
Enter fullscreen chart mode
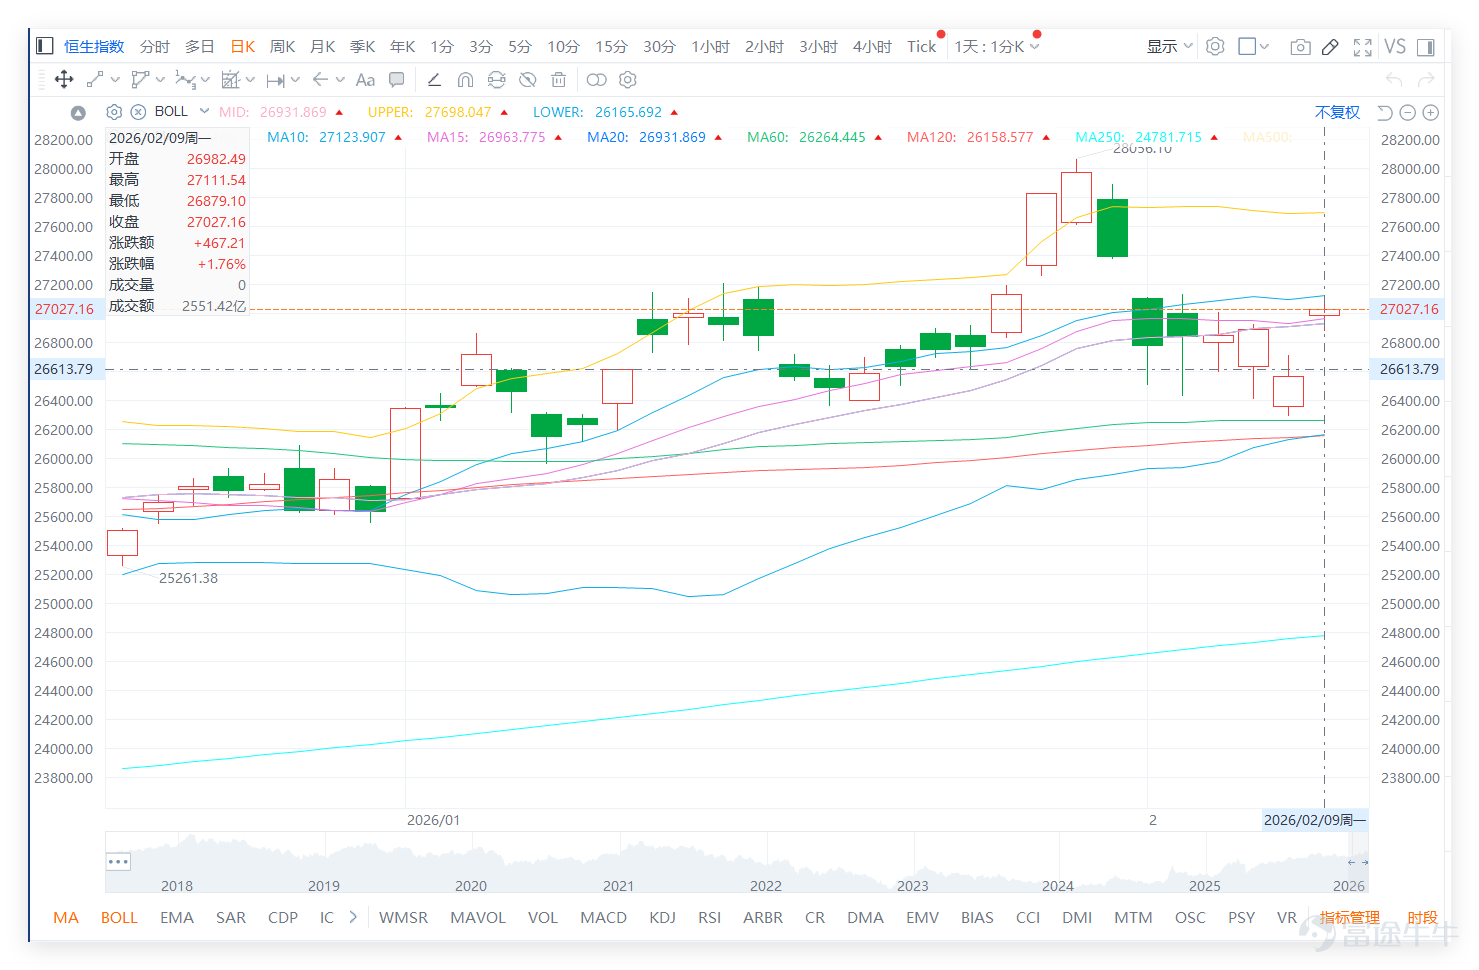click(x=1362, y=47)
